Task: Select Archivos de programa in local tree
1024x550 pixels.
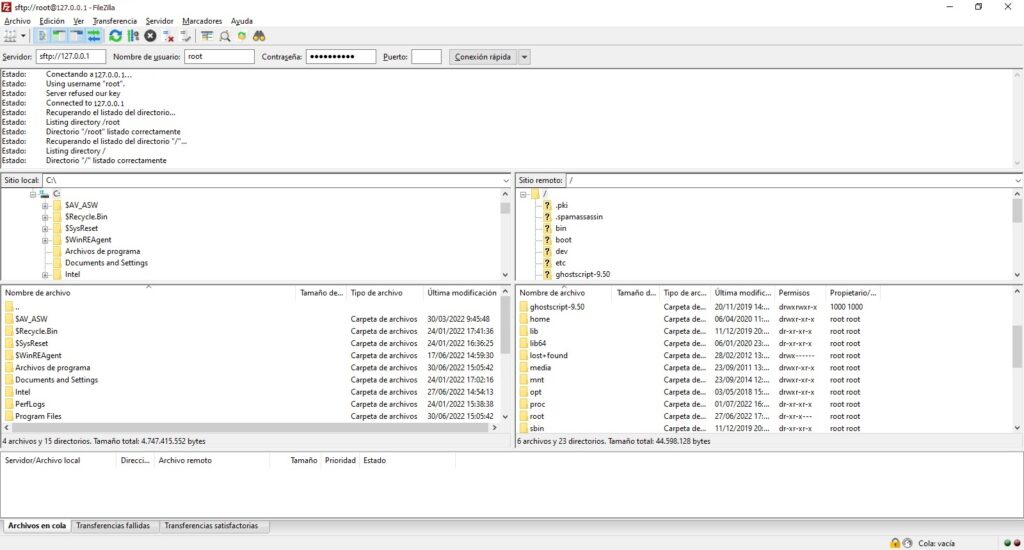Action: click(103, 251)
